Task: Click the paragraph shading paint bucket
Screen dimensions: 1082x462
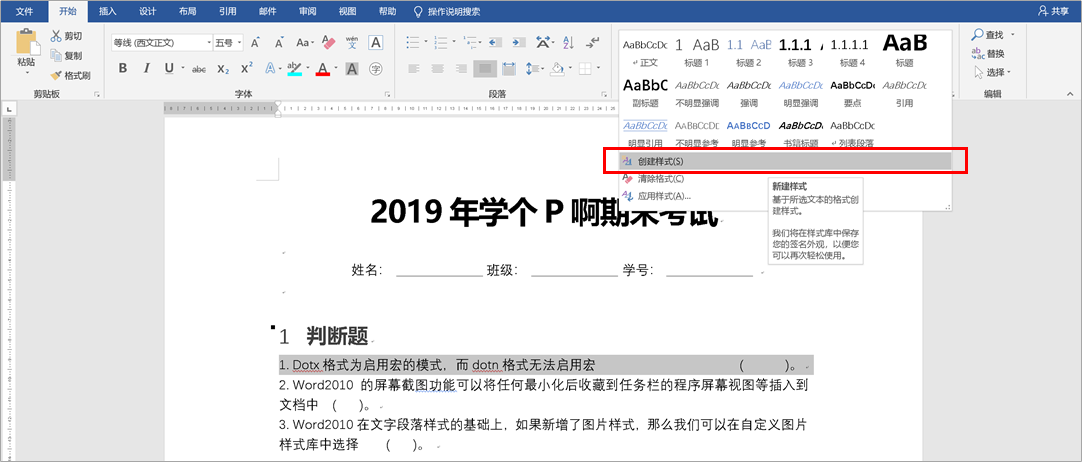Action: click(558, 68)
